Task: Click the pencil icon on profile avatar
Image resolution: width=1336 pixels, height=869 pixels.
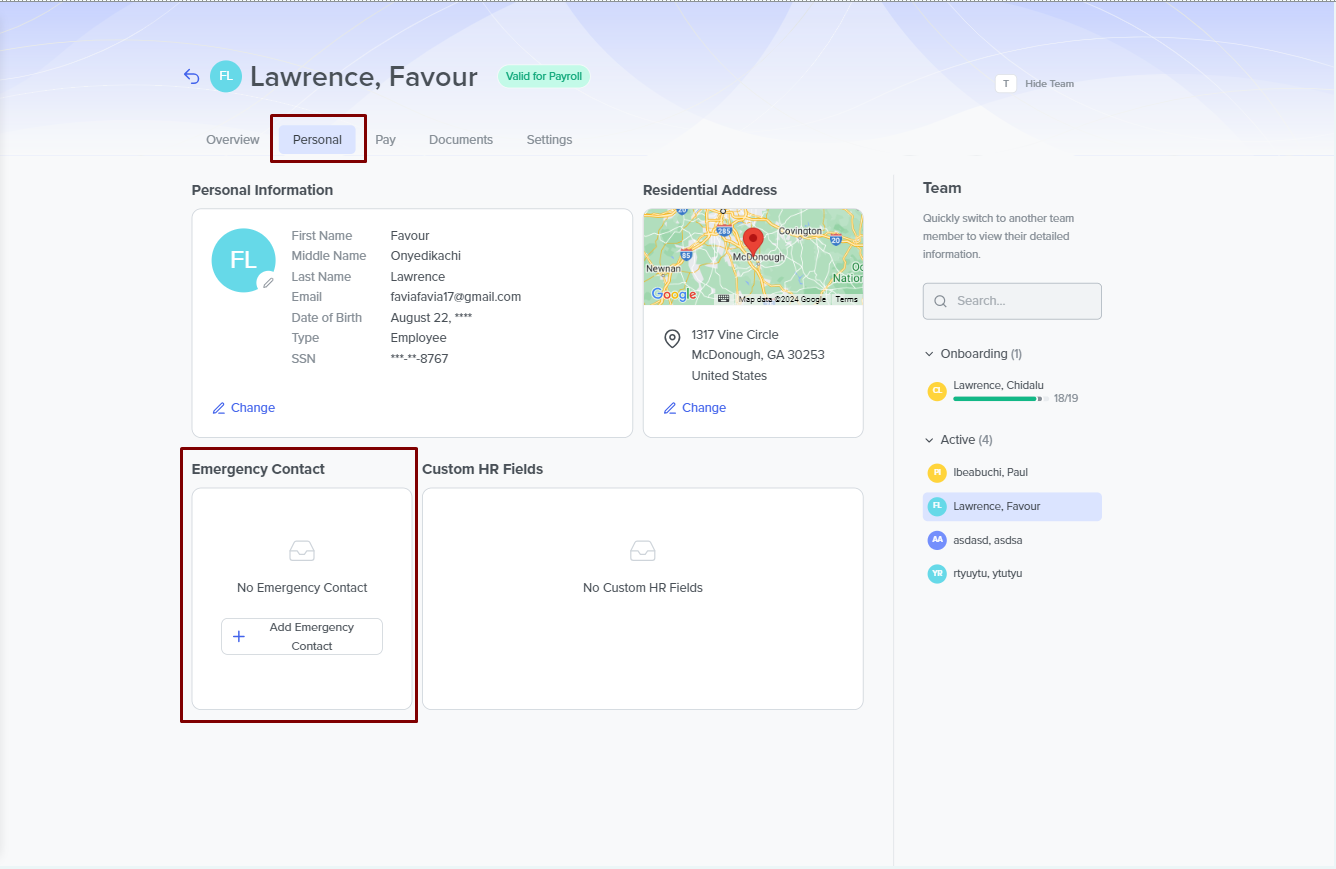Action: point(267,283)
